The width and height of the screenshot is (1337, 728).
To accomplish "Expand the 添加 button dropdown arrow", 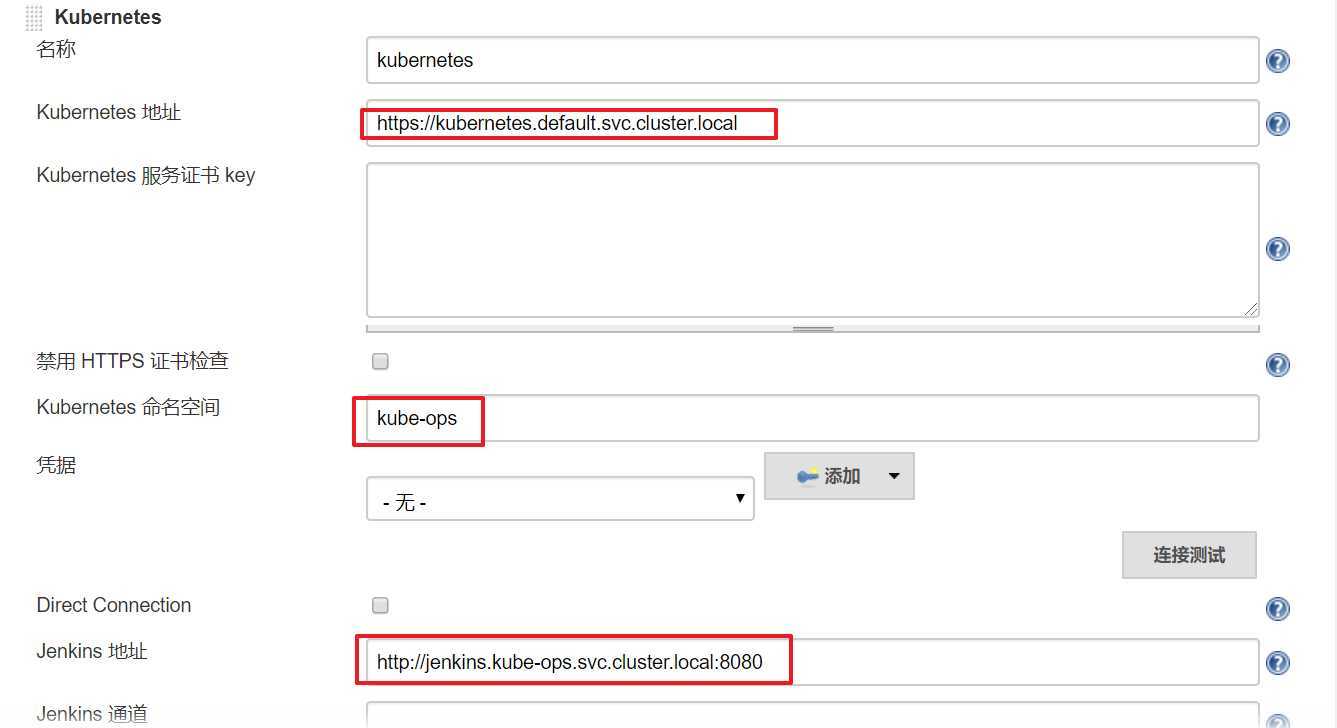I will click(894, 476).
